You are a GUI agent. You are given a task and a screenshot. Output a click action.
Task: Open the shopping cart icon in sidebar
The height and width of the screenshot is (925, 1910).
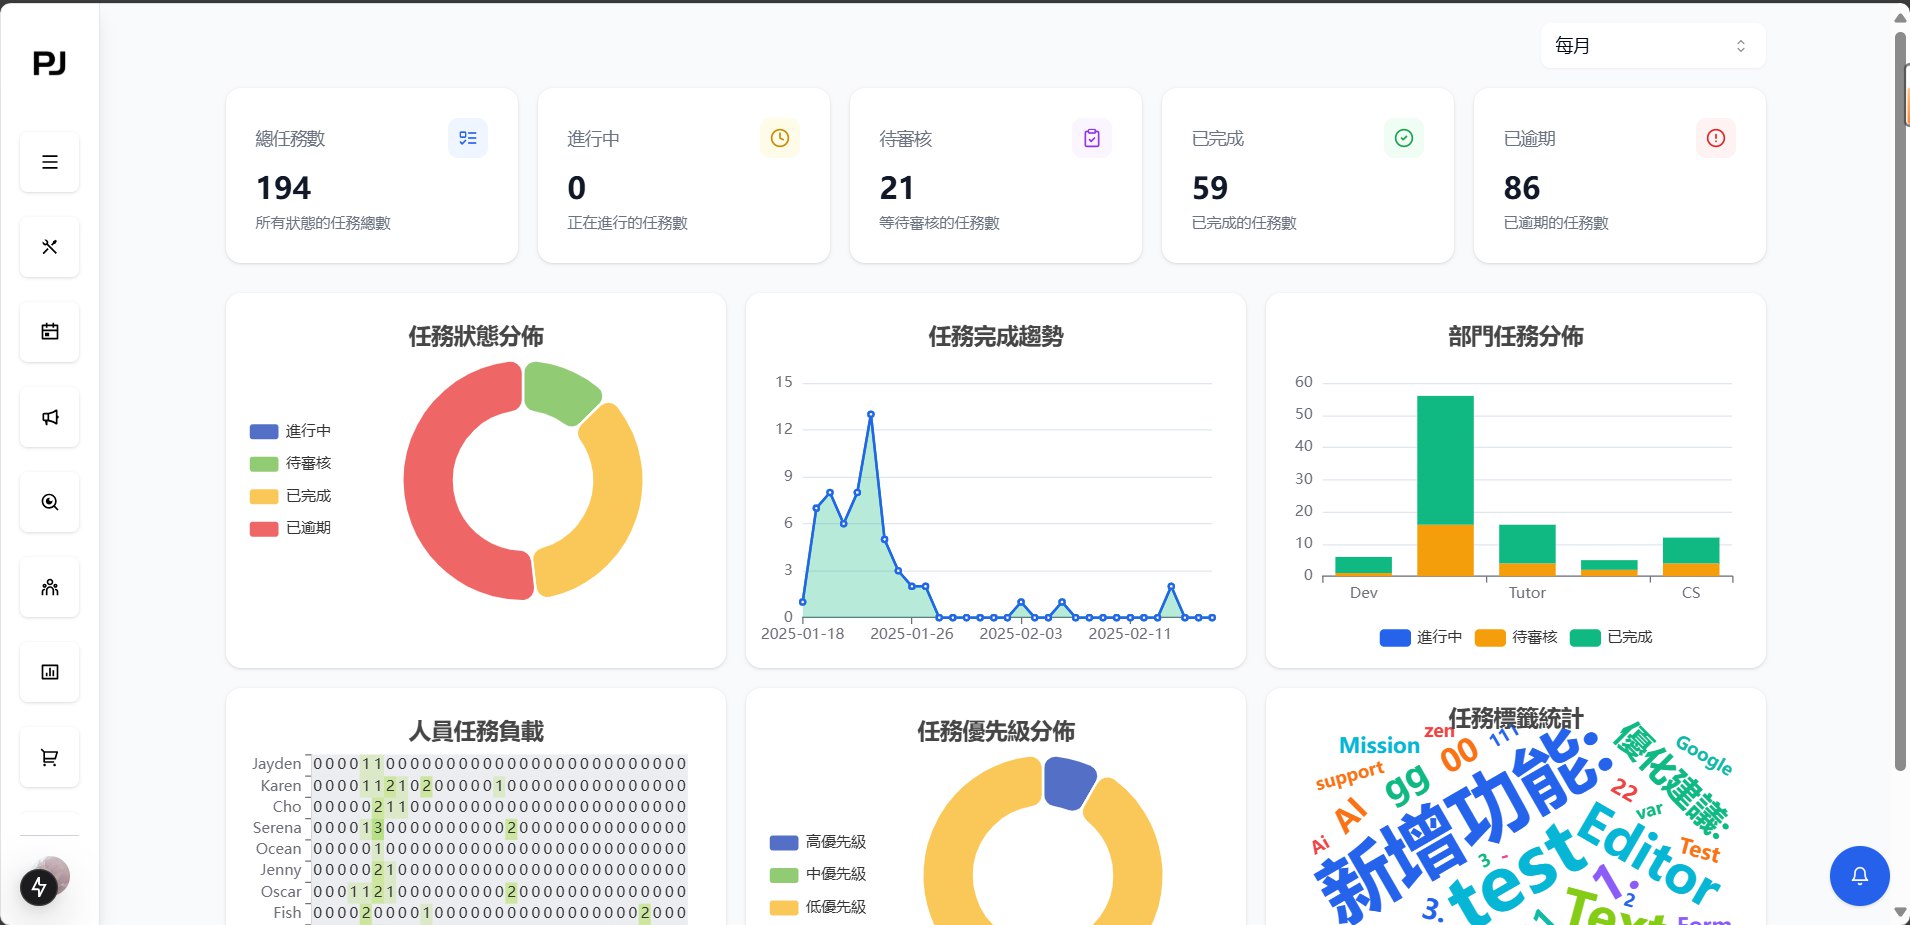point(49,757)
